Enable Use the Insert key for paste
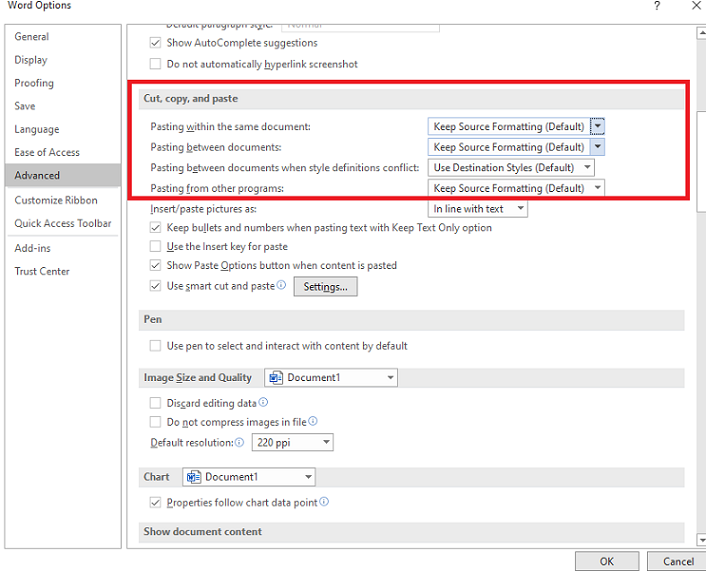The height and width of the screenshot is (572, 706). (x=155, y=246)
